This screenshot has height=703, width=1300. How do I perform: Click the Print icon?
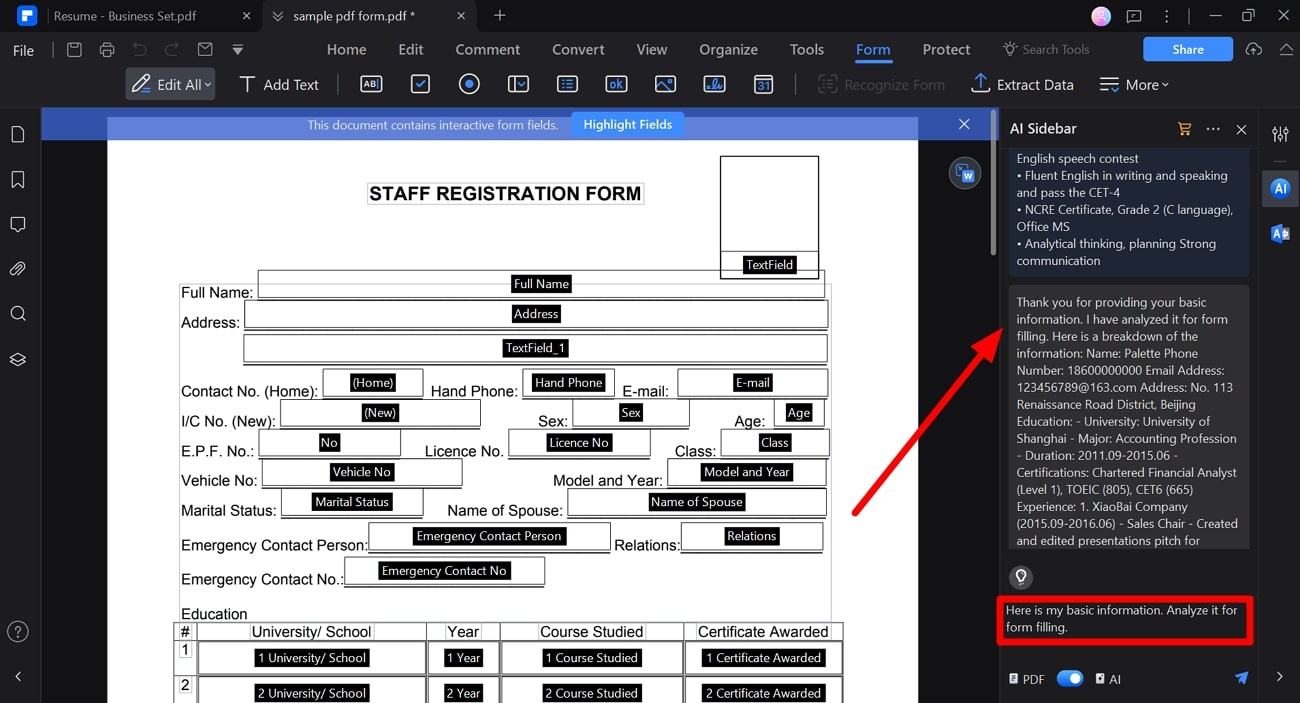(107, 50)
